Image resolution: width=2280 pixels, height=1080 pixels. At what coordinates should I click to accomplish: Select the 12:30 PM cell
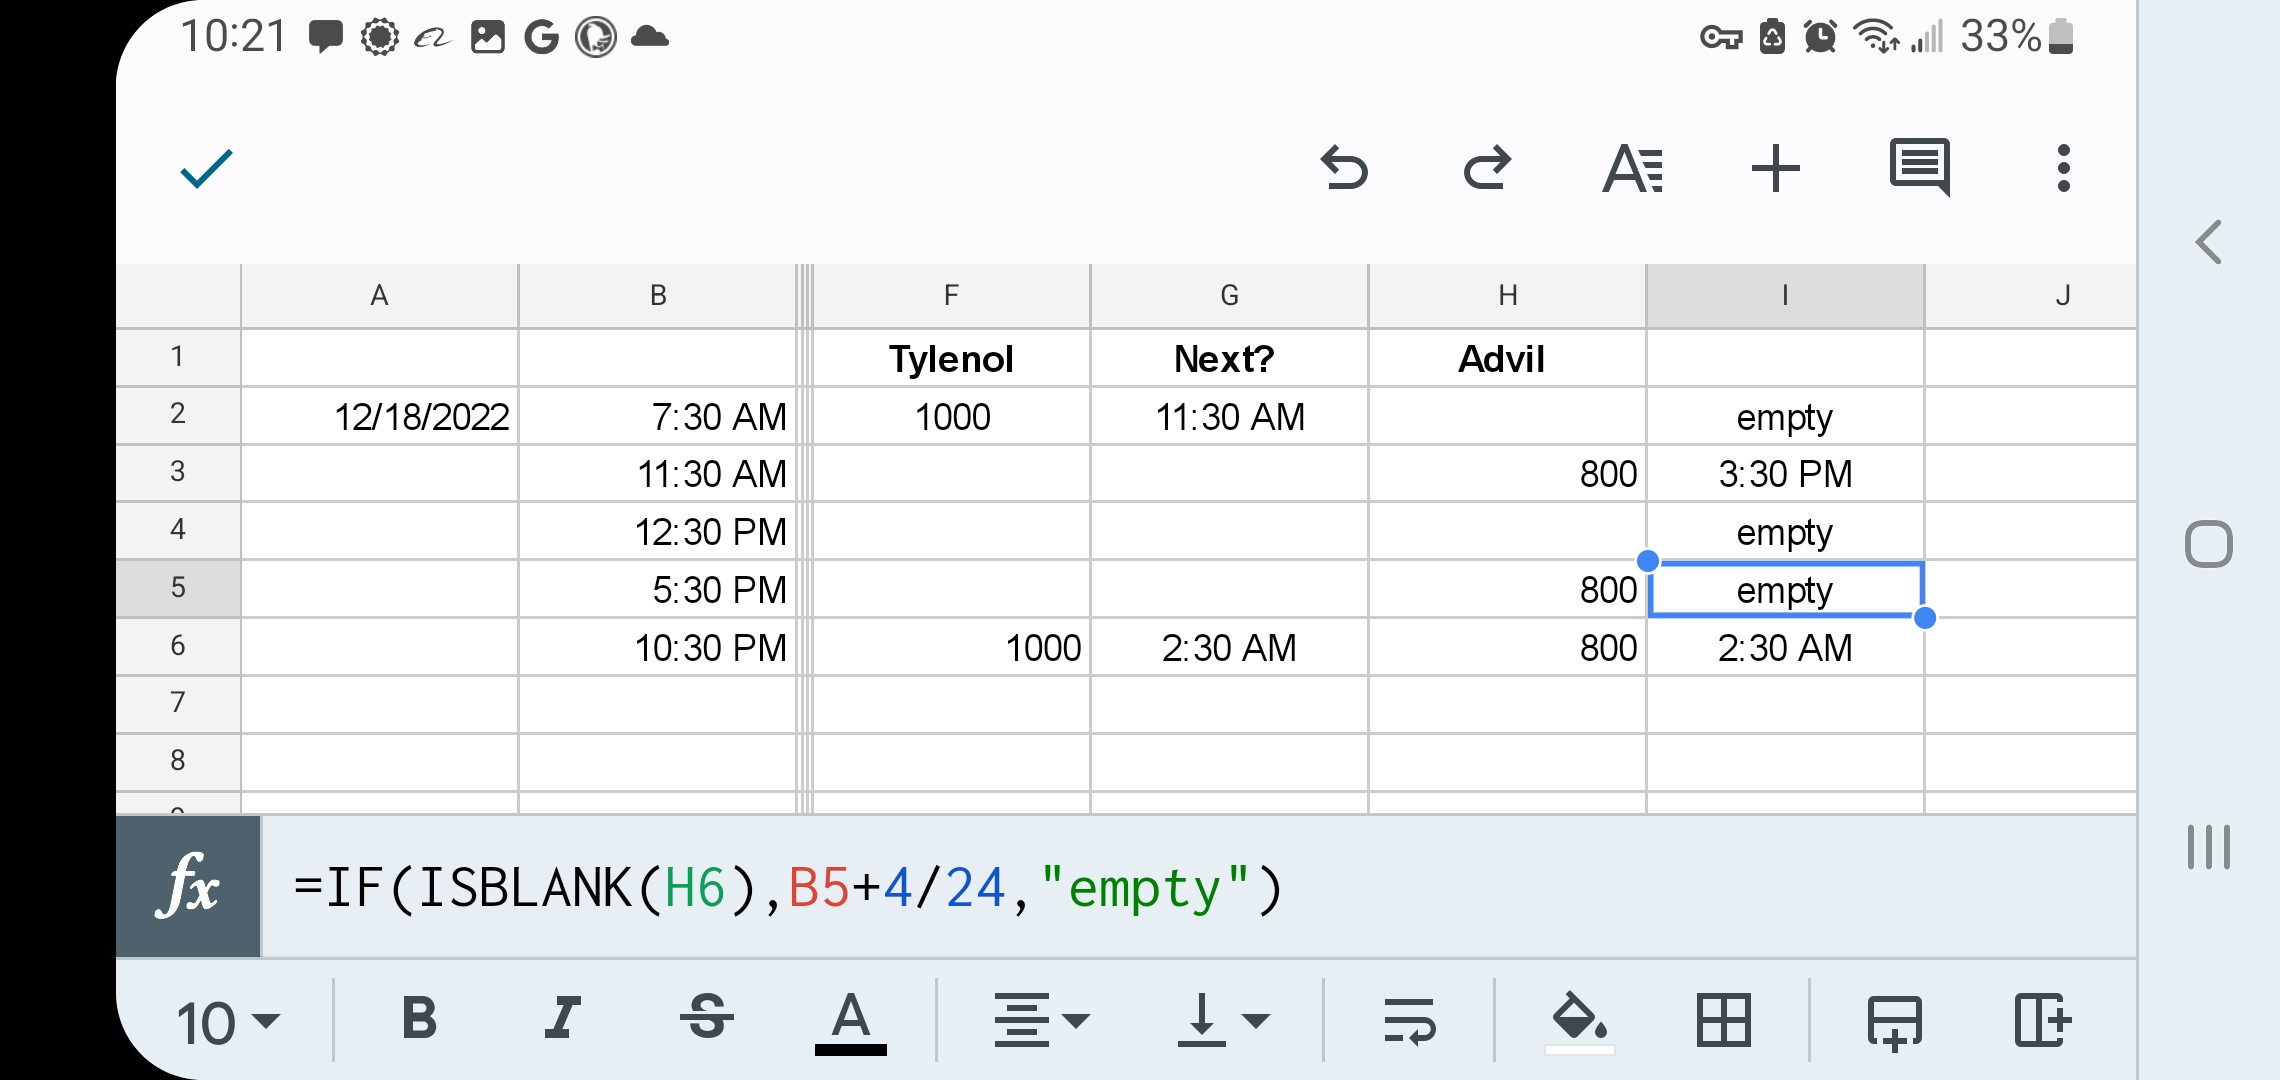click(x=657, y=531)
